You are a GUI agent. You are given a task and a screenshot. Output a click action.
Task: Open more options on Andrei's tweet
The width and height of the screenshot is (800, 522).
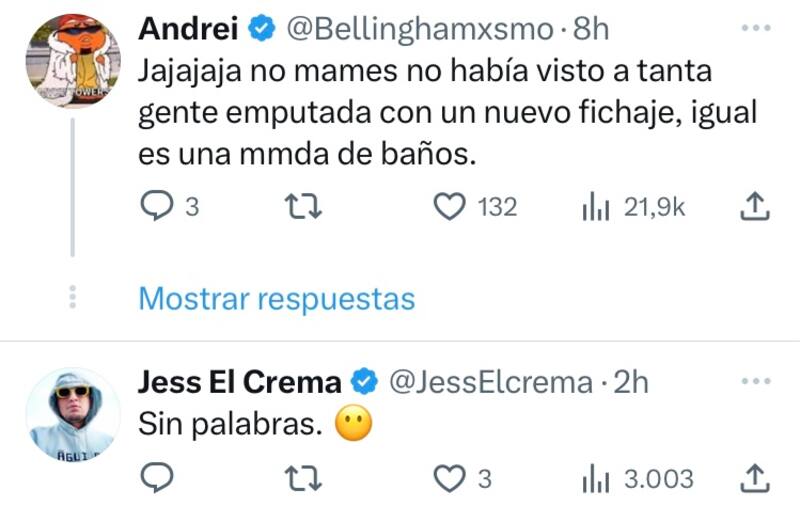755,30
